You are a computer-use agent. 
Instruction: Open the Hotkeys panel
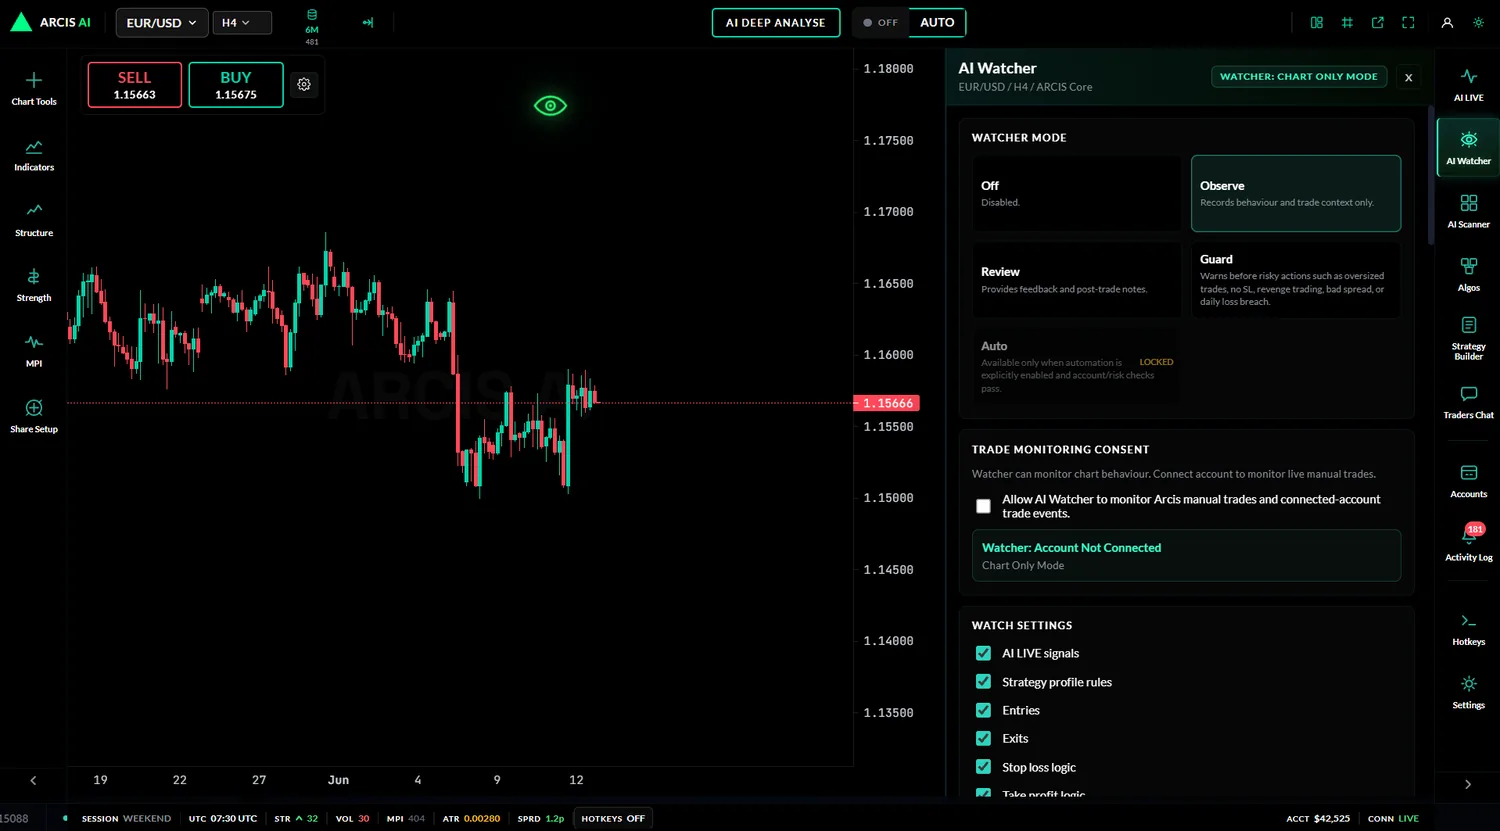1468,629
